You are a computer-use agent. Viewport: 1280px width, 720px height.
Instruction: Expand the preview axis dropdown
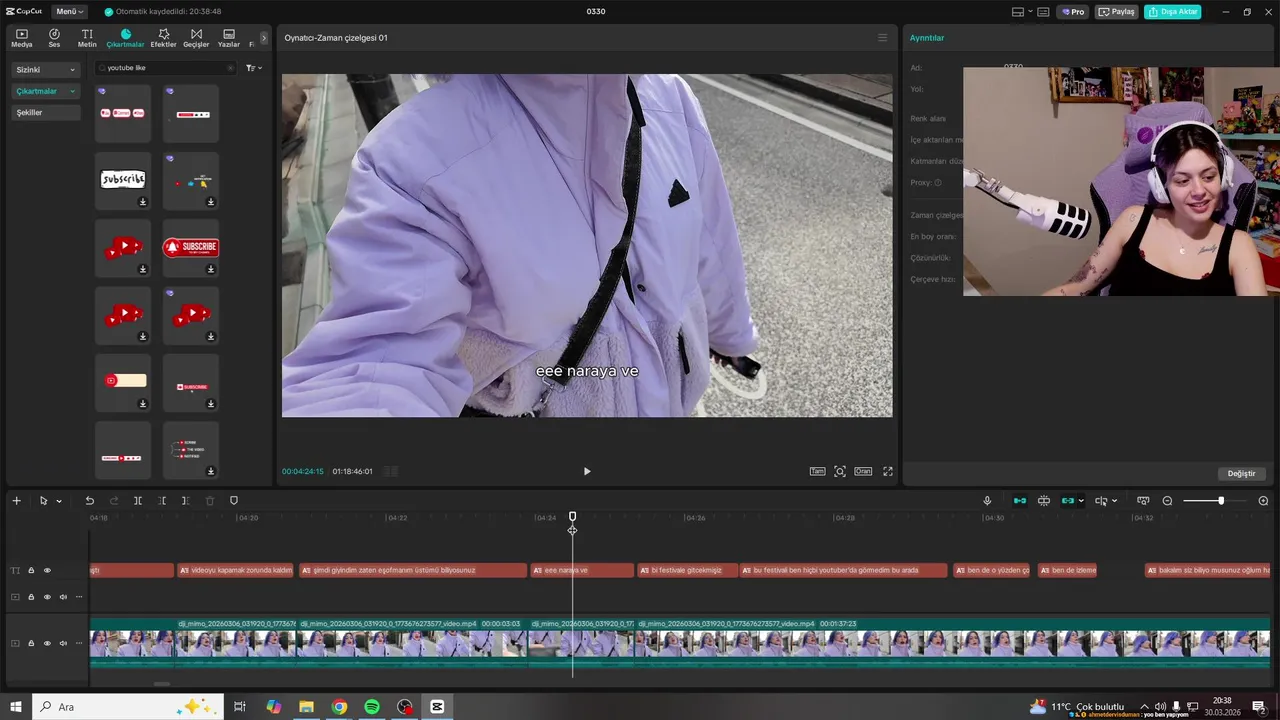click(1114, 501)
